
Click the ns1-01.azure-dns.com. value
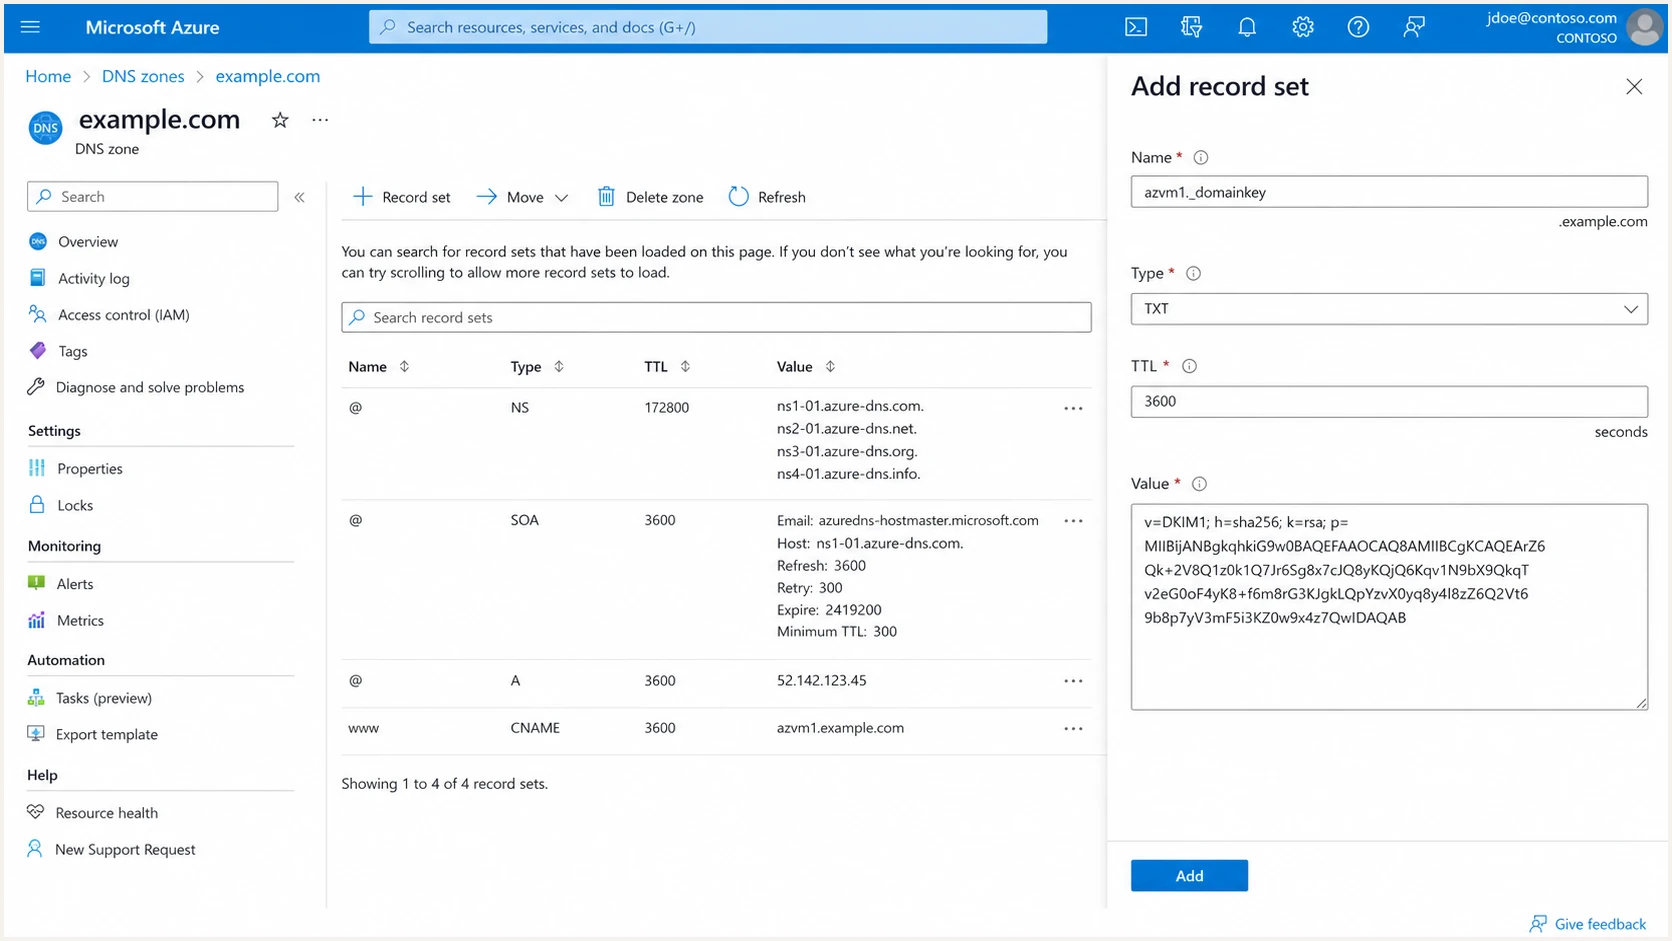850,406
